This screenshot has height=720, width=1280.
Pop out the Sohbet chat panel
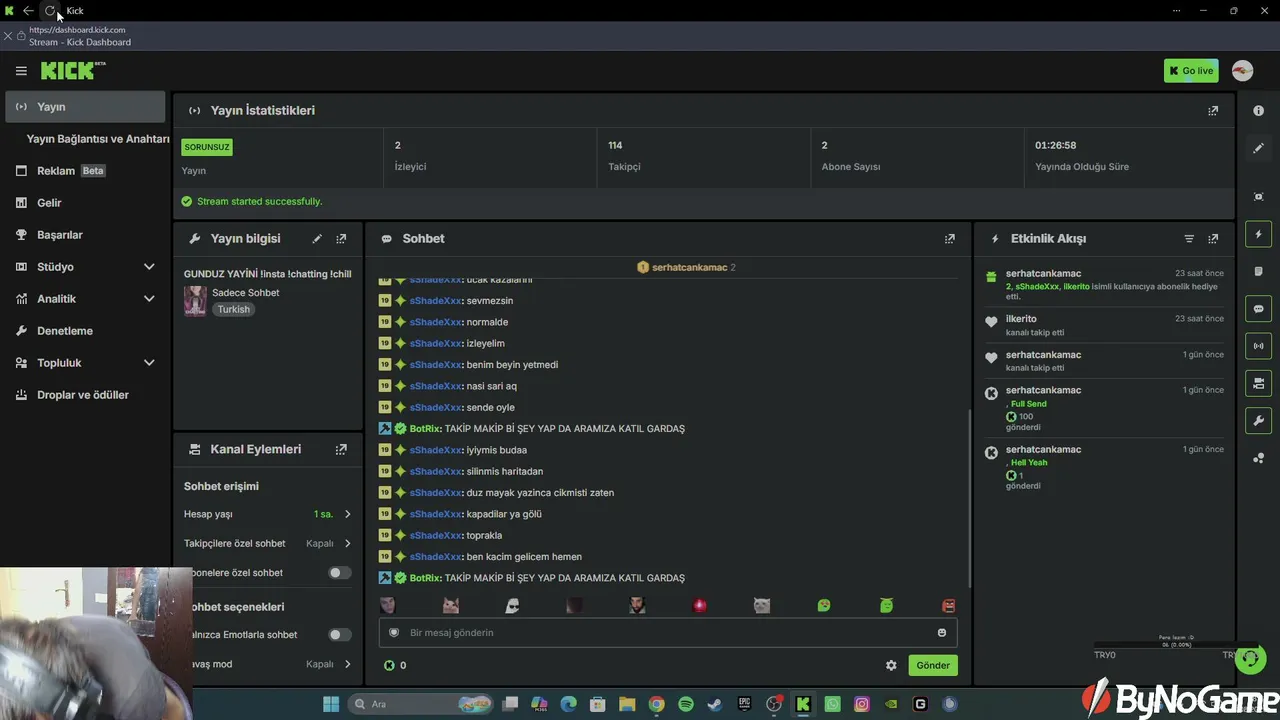tap(950, 239)
